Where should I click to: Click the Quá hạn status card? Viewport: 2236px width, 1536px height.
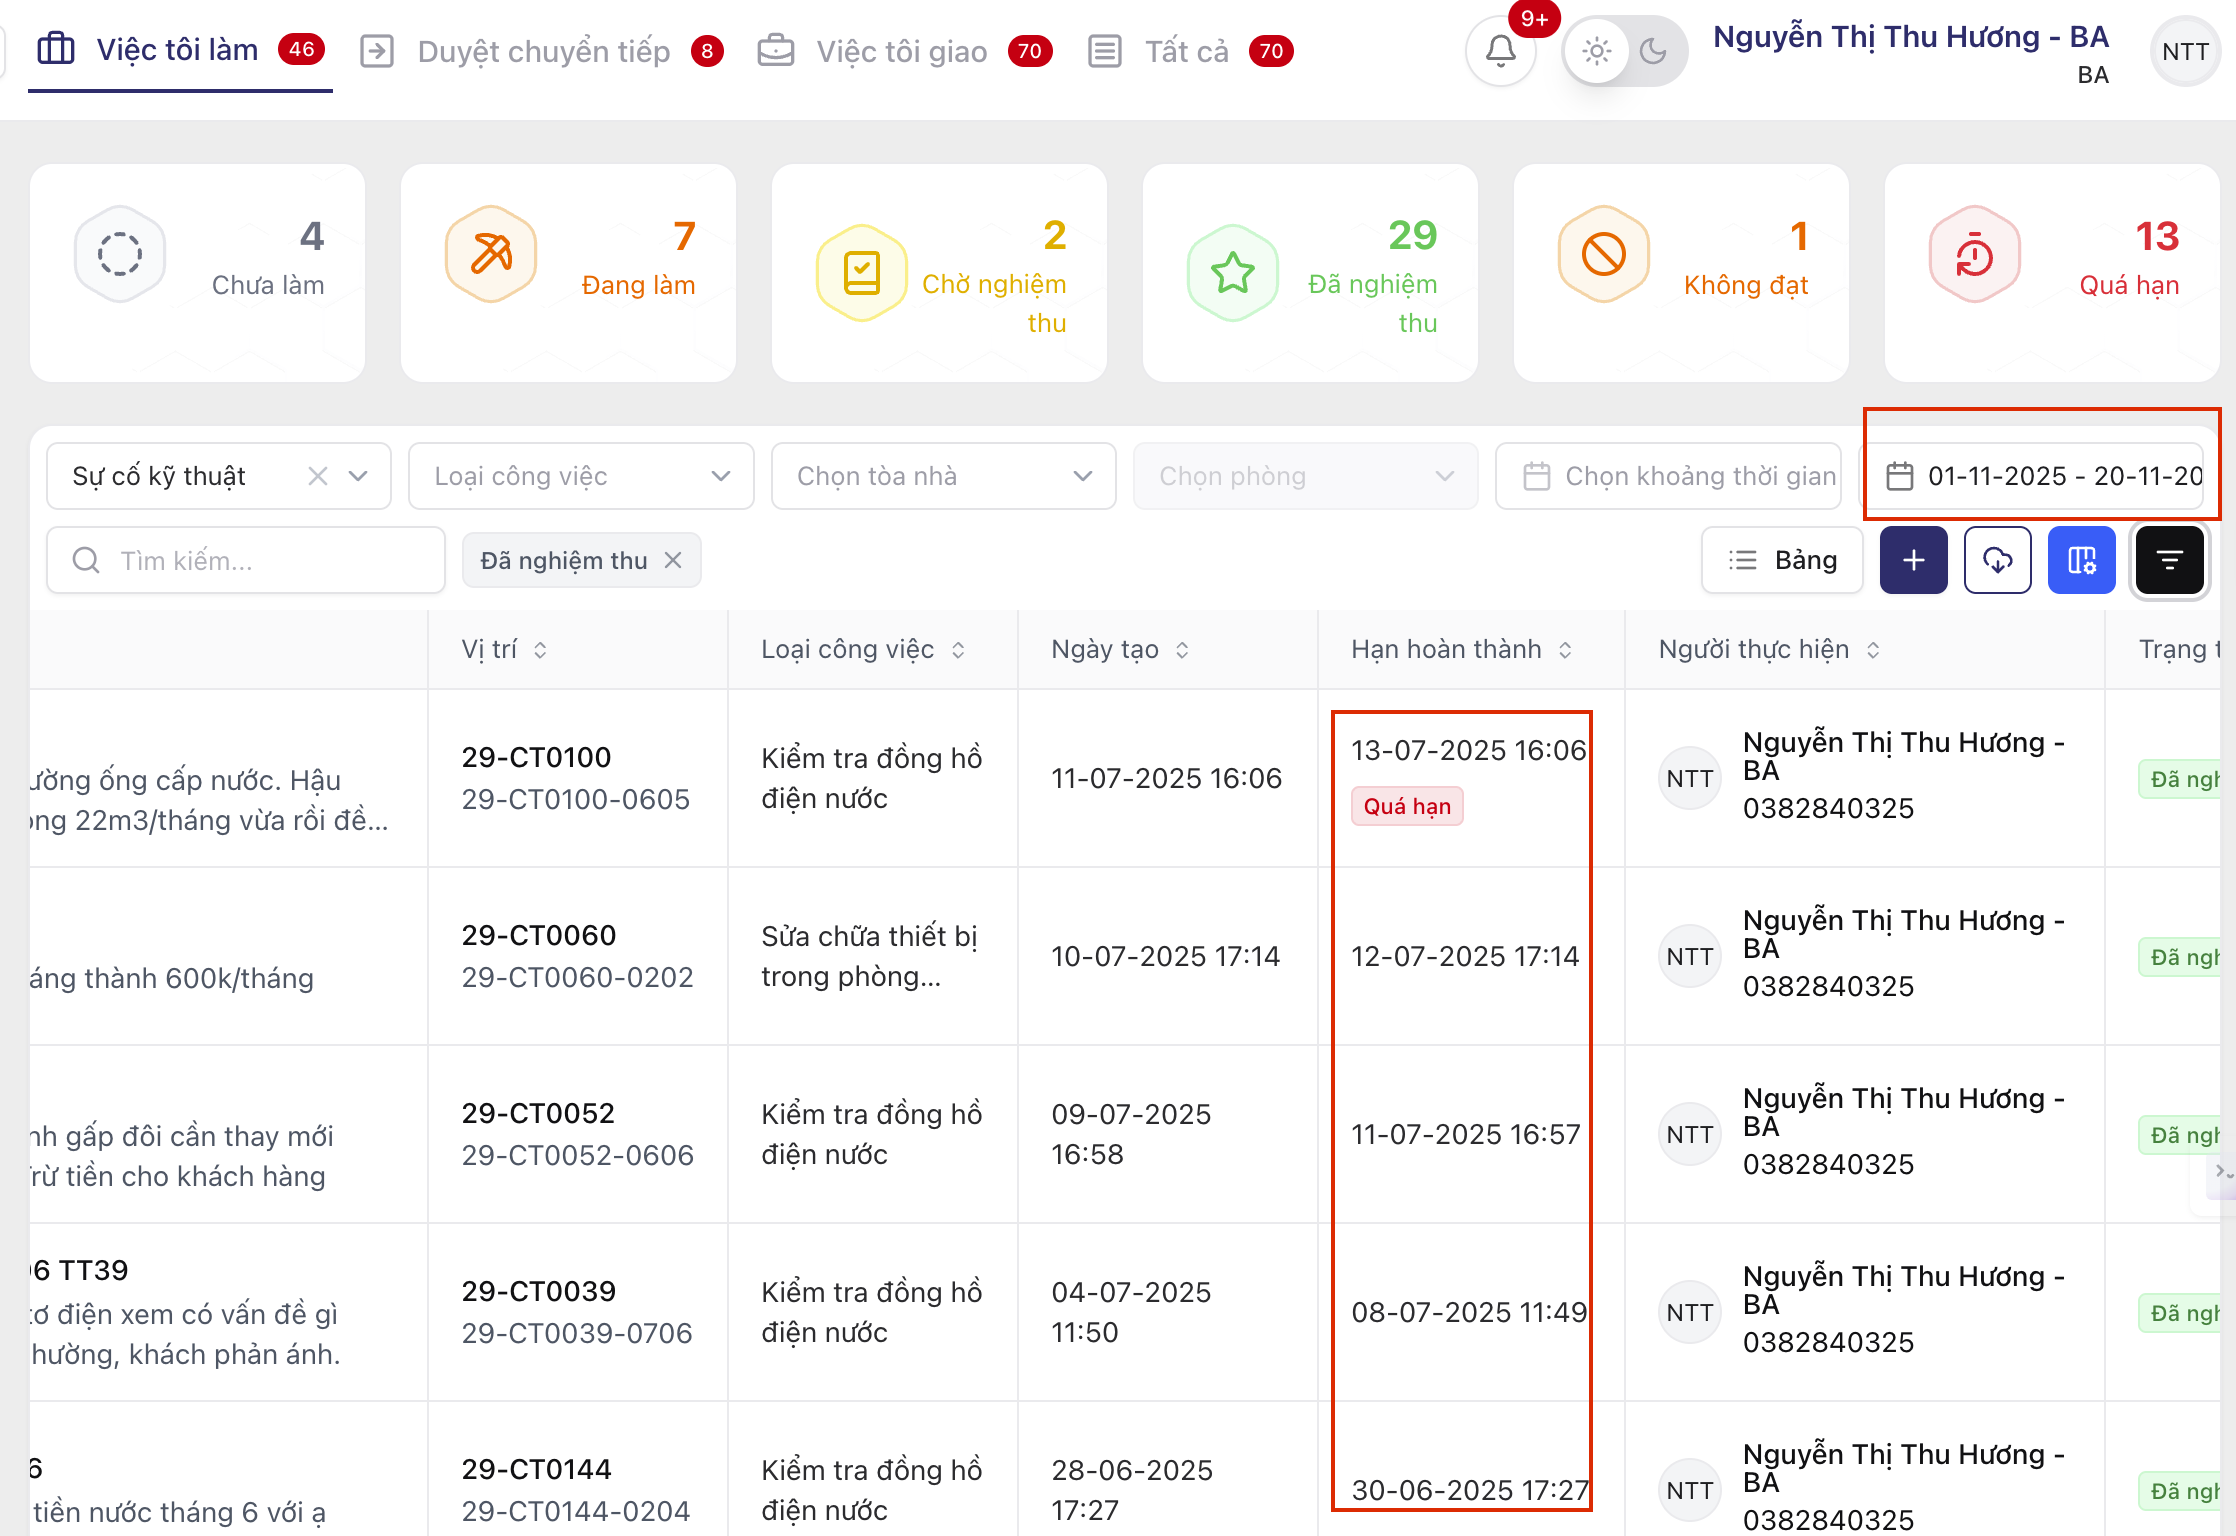click(x=2051, y=272)
